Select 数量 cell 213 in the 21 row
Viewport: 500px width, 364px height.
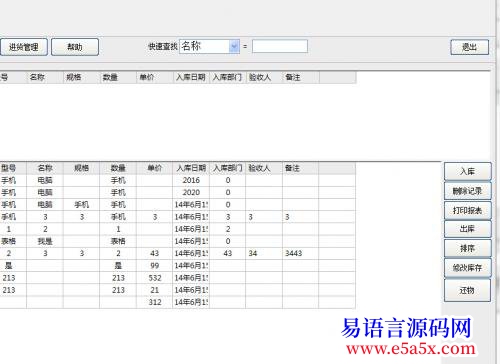click(118, 290)
